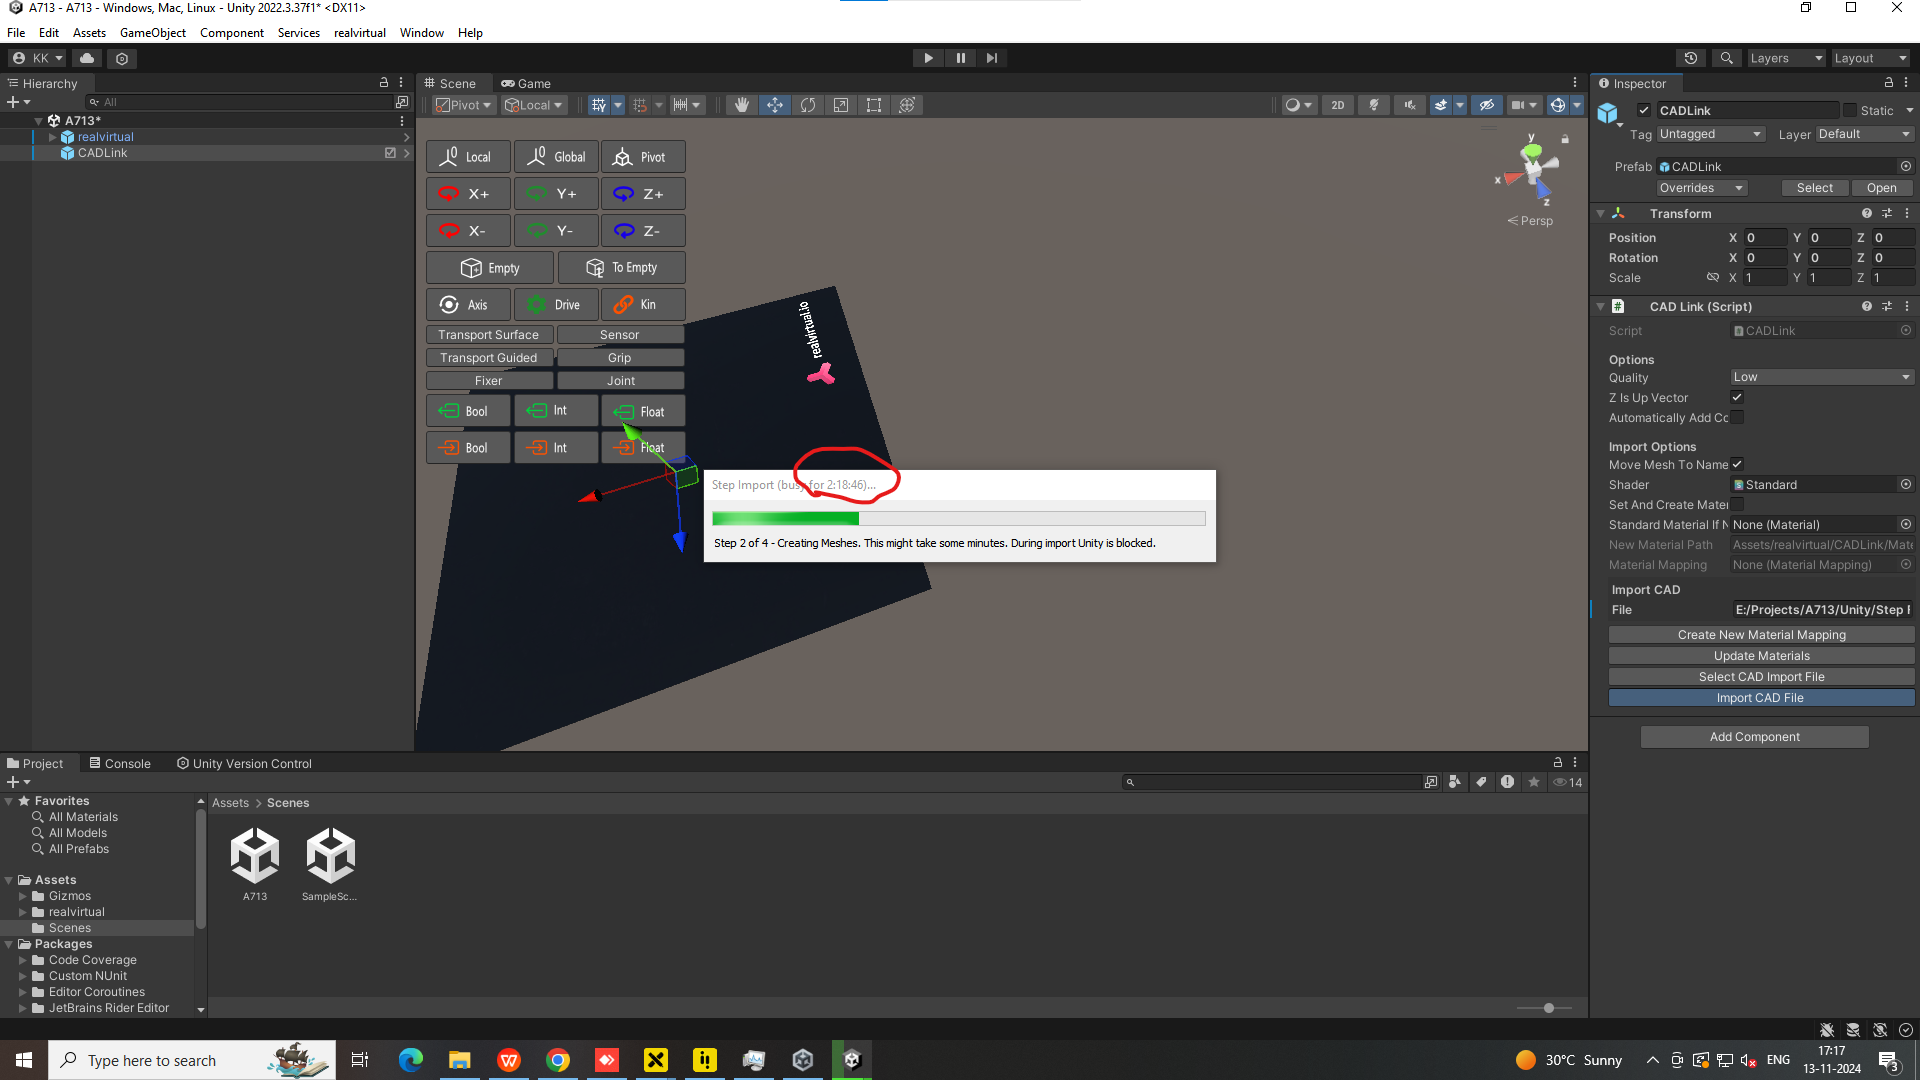Click the Pause button
Screen dimensions: 1920x1080
click(960, 58)
